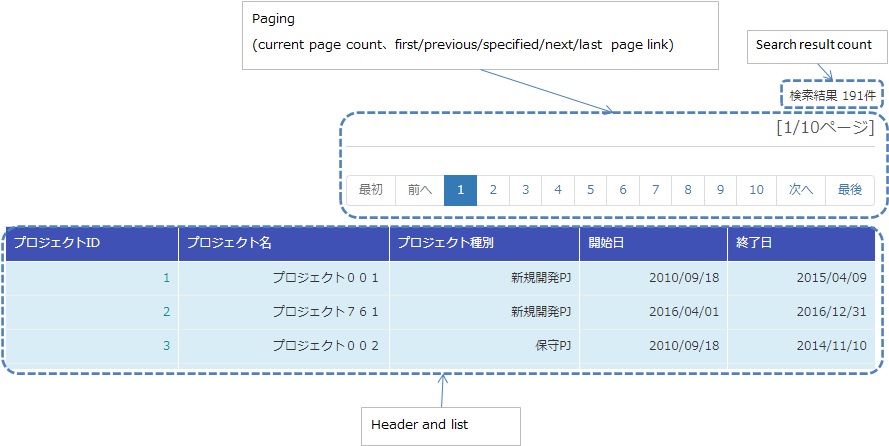The image size is (889, 446).
Task: Click the [1/10ページ] page indicator
Action: coord(825,128)
